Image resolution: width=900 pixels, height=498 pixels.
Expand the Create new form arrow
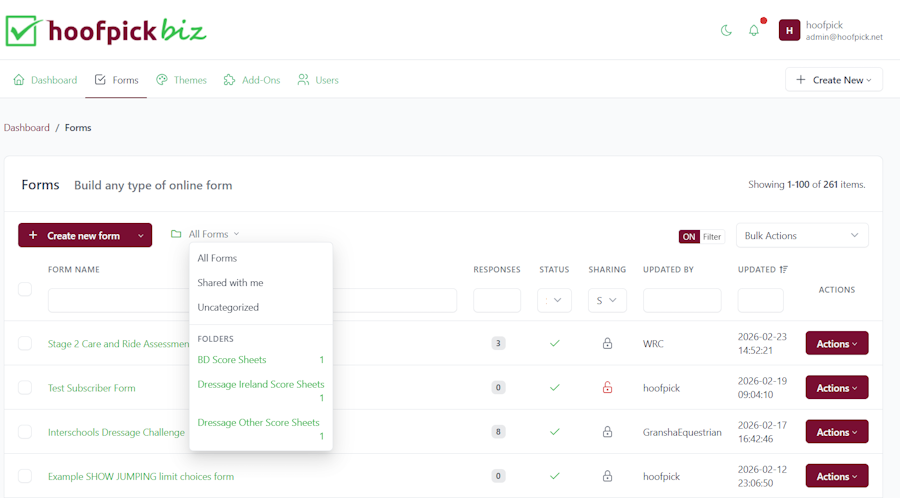tap(141, 236)
